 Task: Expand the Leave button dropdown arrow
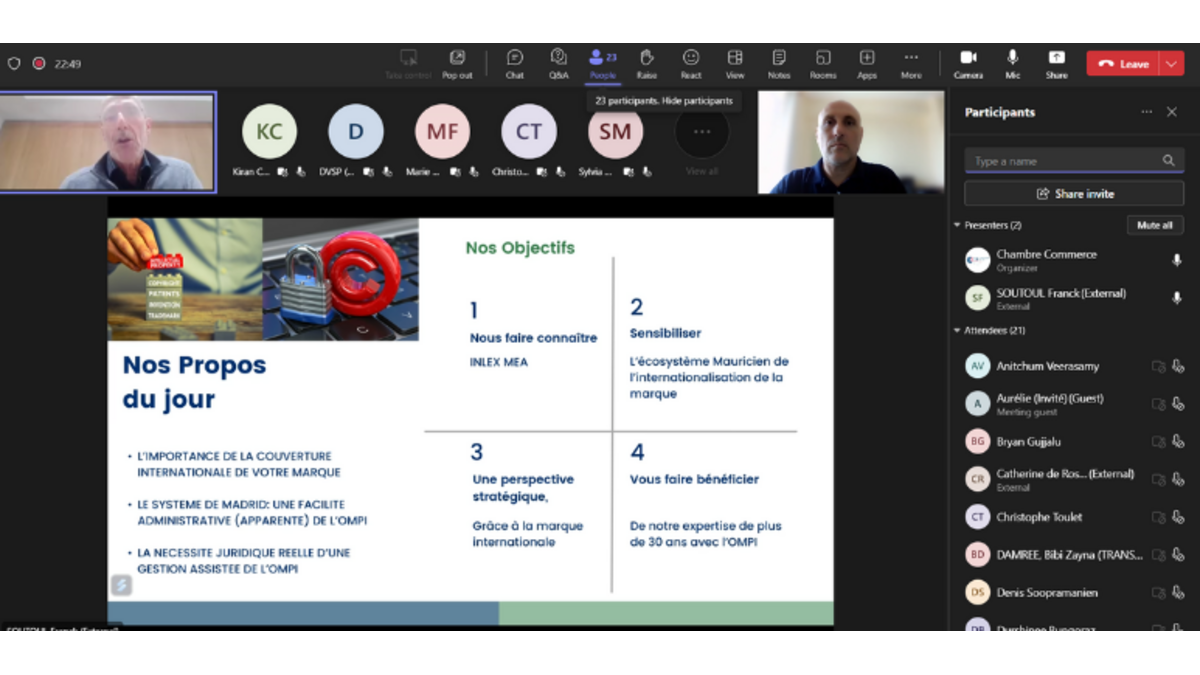point(1171,64)
